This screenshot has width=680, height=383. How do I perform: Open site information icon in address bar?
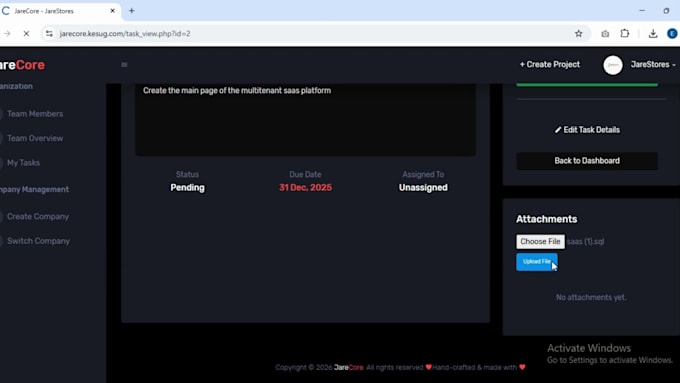(49, 33)
